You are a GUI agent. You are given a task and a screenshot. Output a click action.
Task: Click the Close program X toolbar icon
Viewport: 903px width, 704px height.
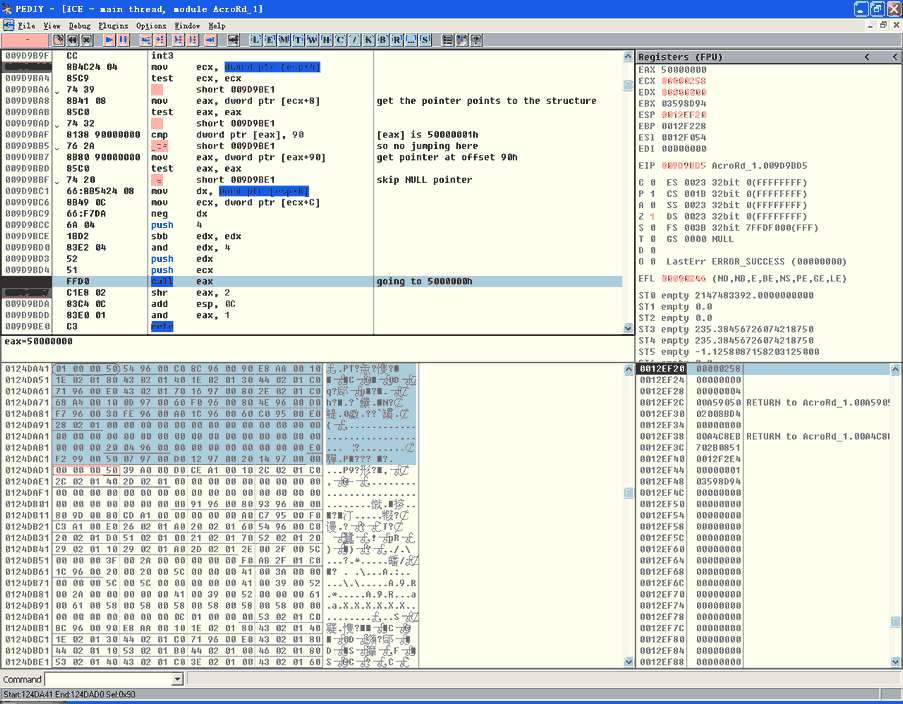[x=87, y=40]
